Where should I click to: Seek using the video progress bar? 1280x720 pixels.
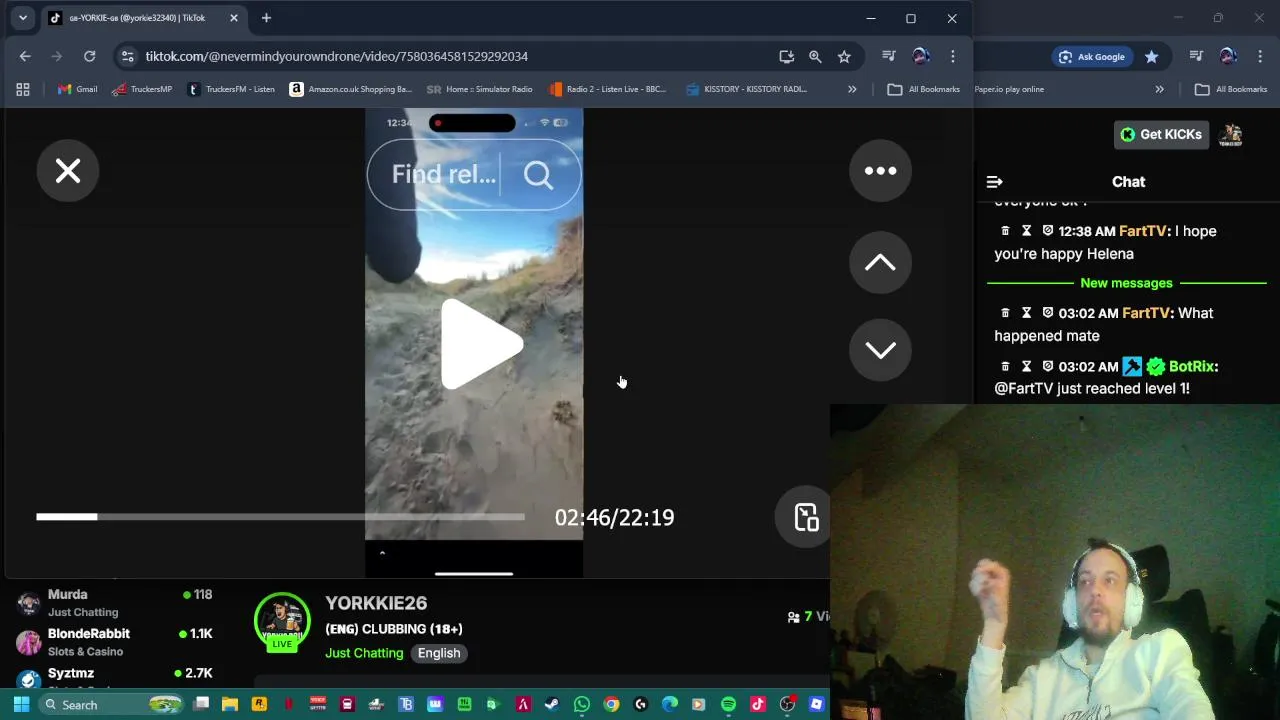coord(280,517)
